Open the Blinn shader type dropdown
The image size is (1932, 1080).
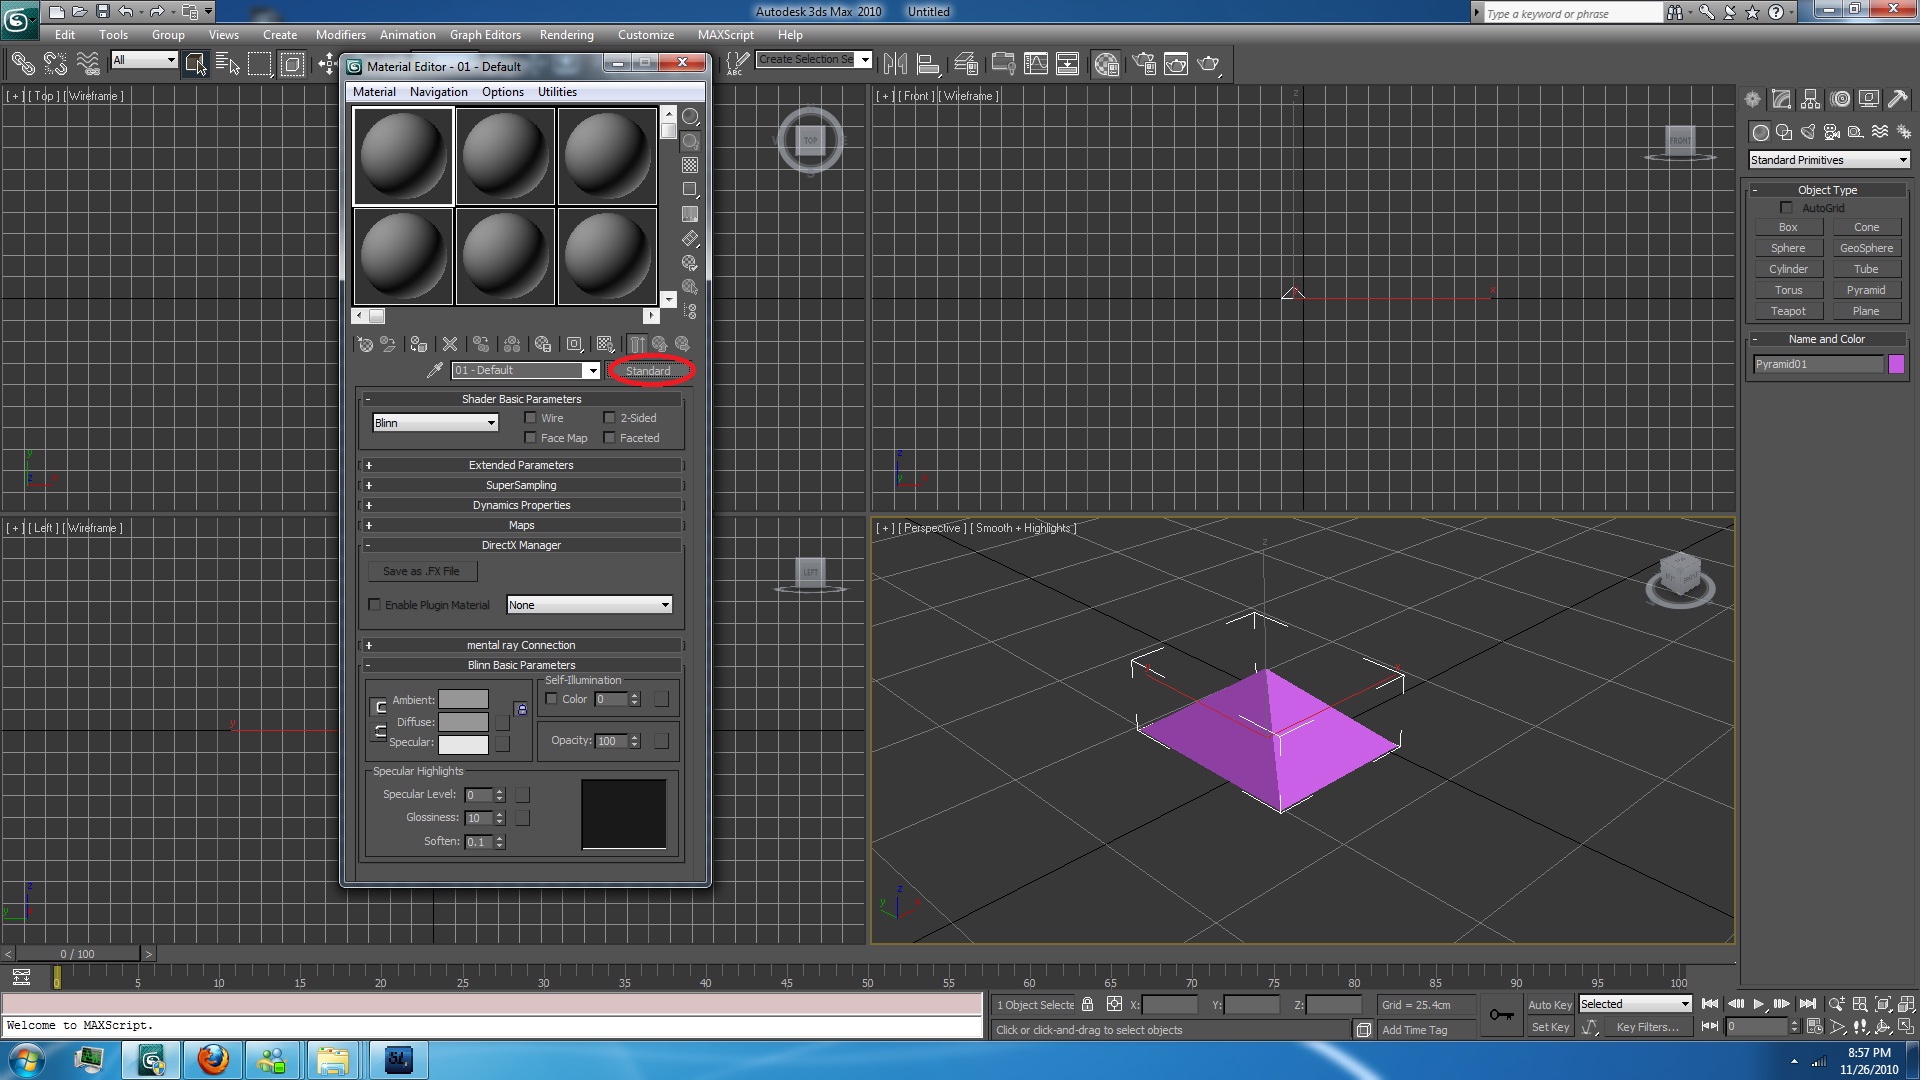coord(435,423)
